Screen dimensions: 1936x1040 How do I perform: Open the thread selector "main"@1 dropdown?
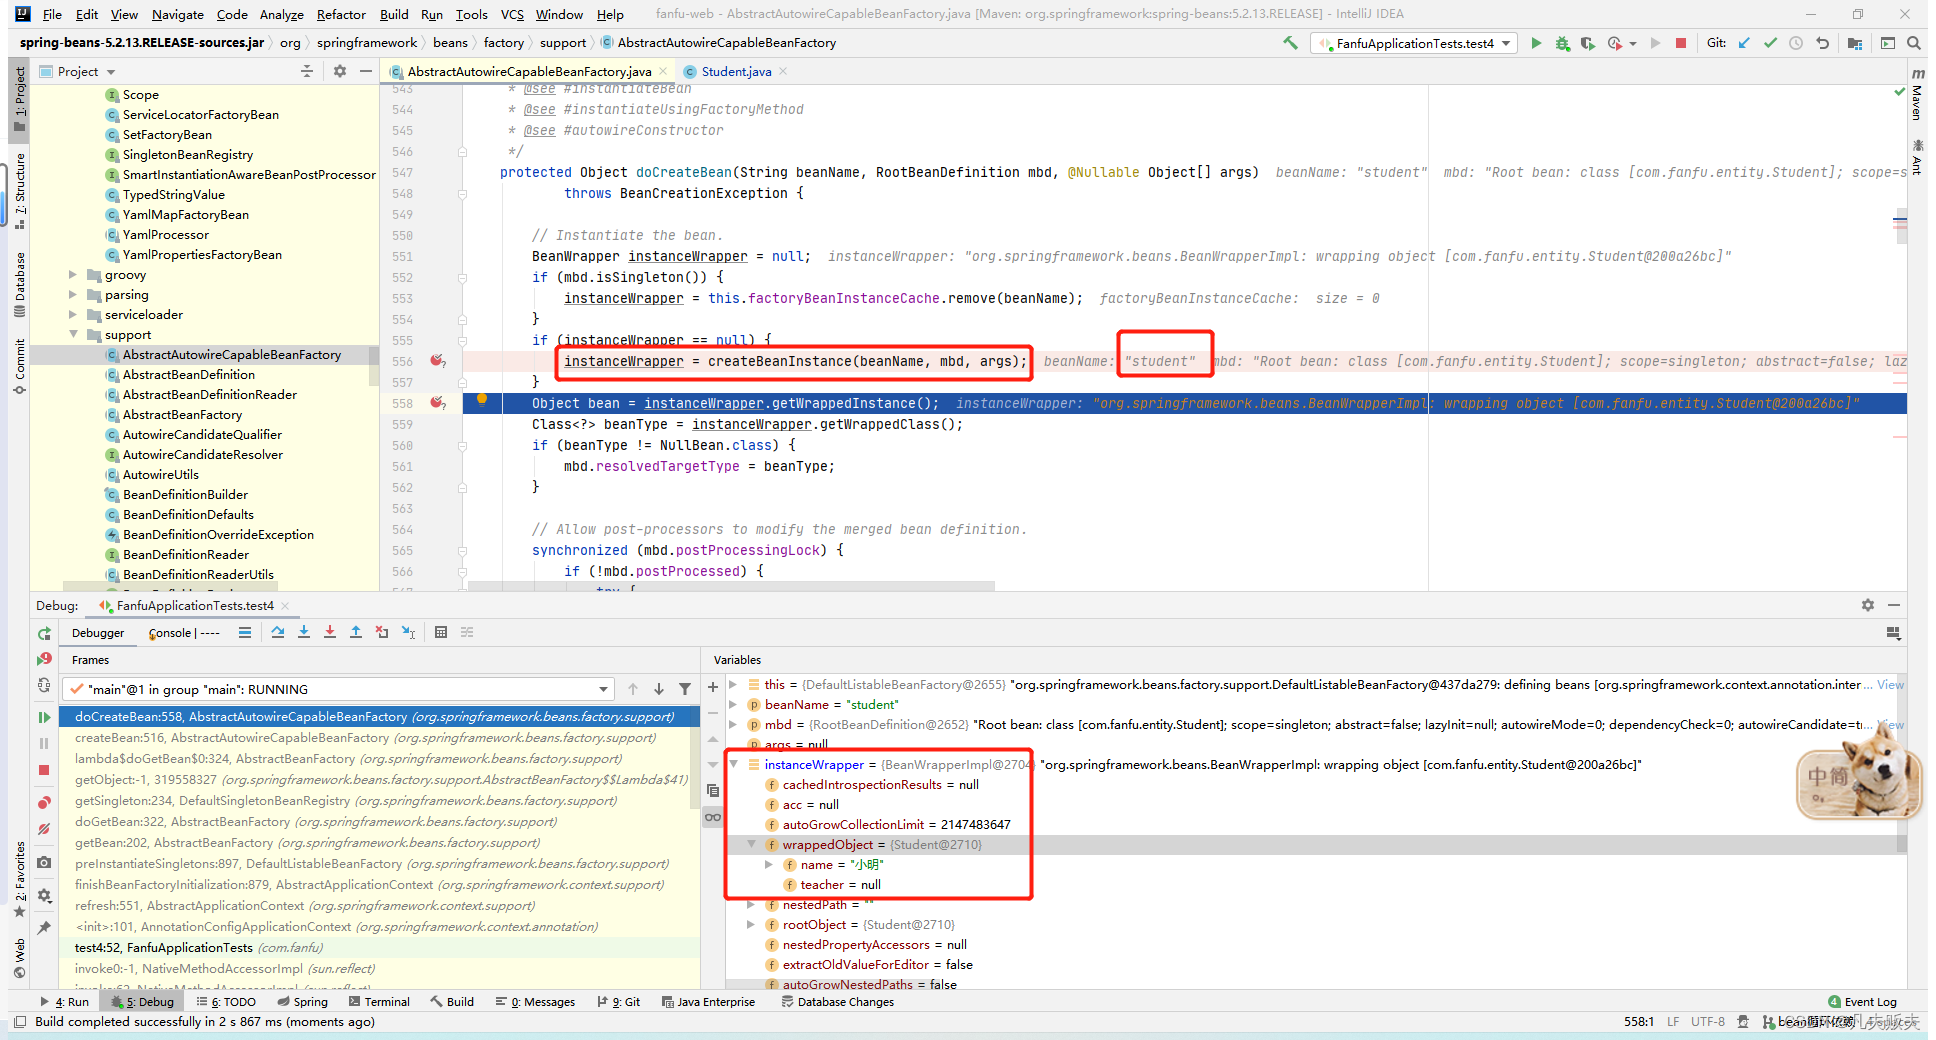point(339,689)
